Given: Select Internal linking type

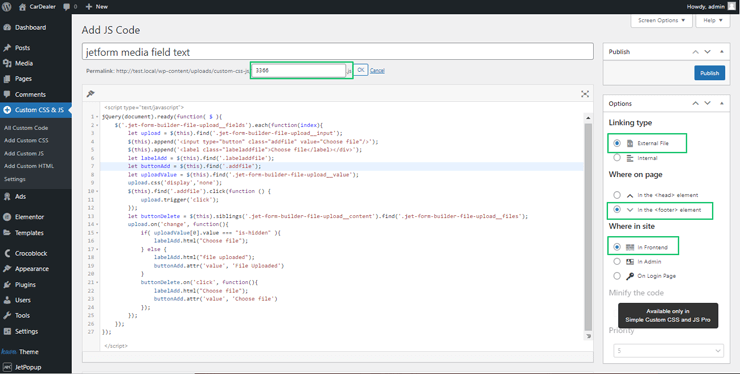Looking at the screenshot, I should point(617,158).
